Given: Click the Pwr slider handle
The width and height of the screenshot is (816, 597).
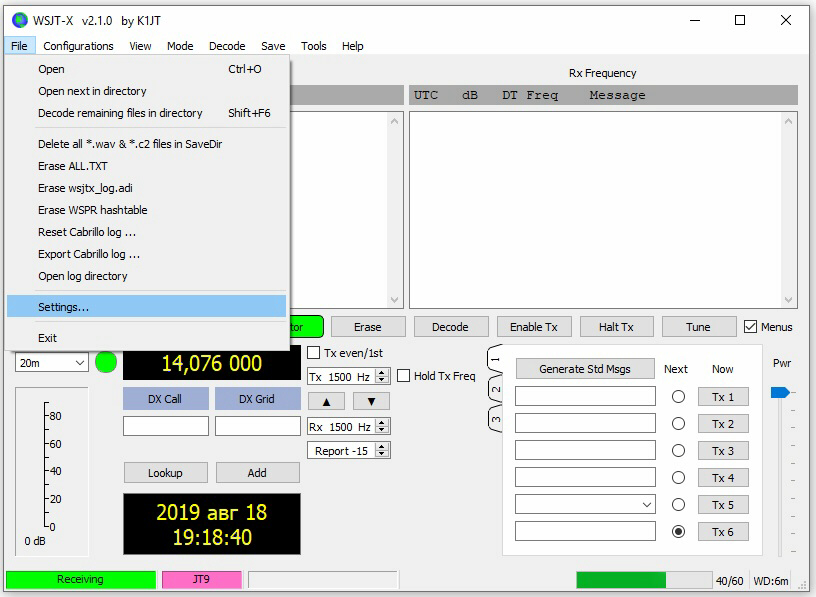Looking at the screenshot, I should pos(780,392).
